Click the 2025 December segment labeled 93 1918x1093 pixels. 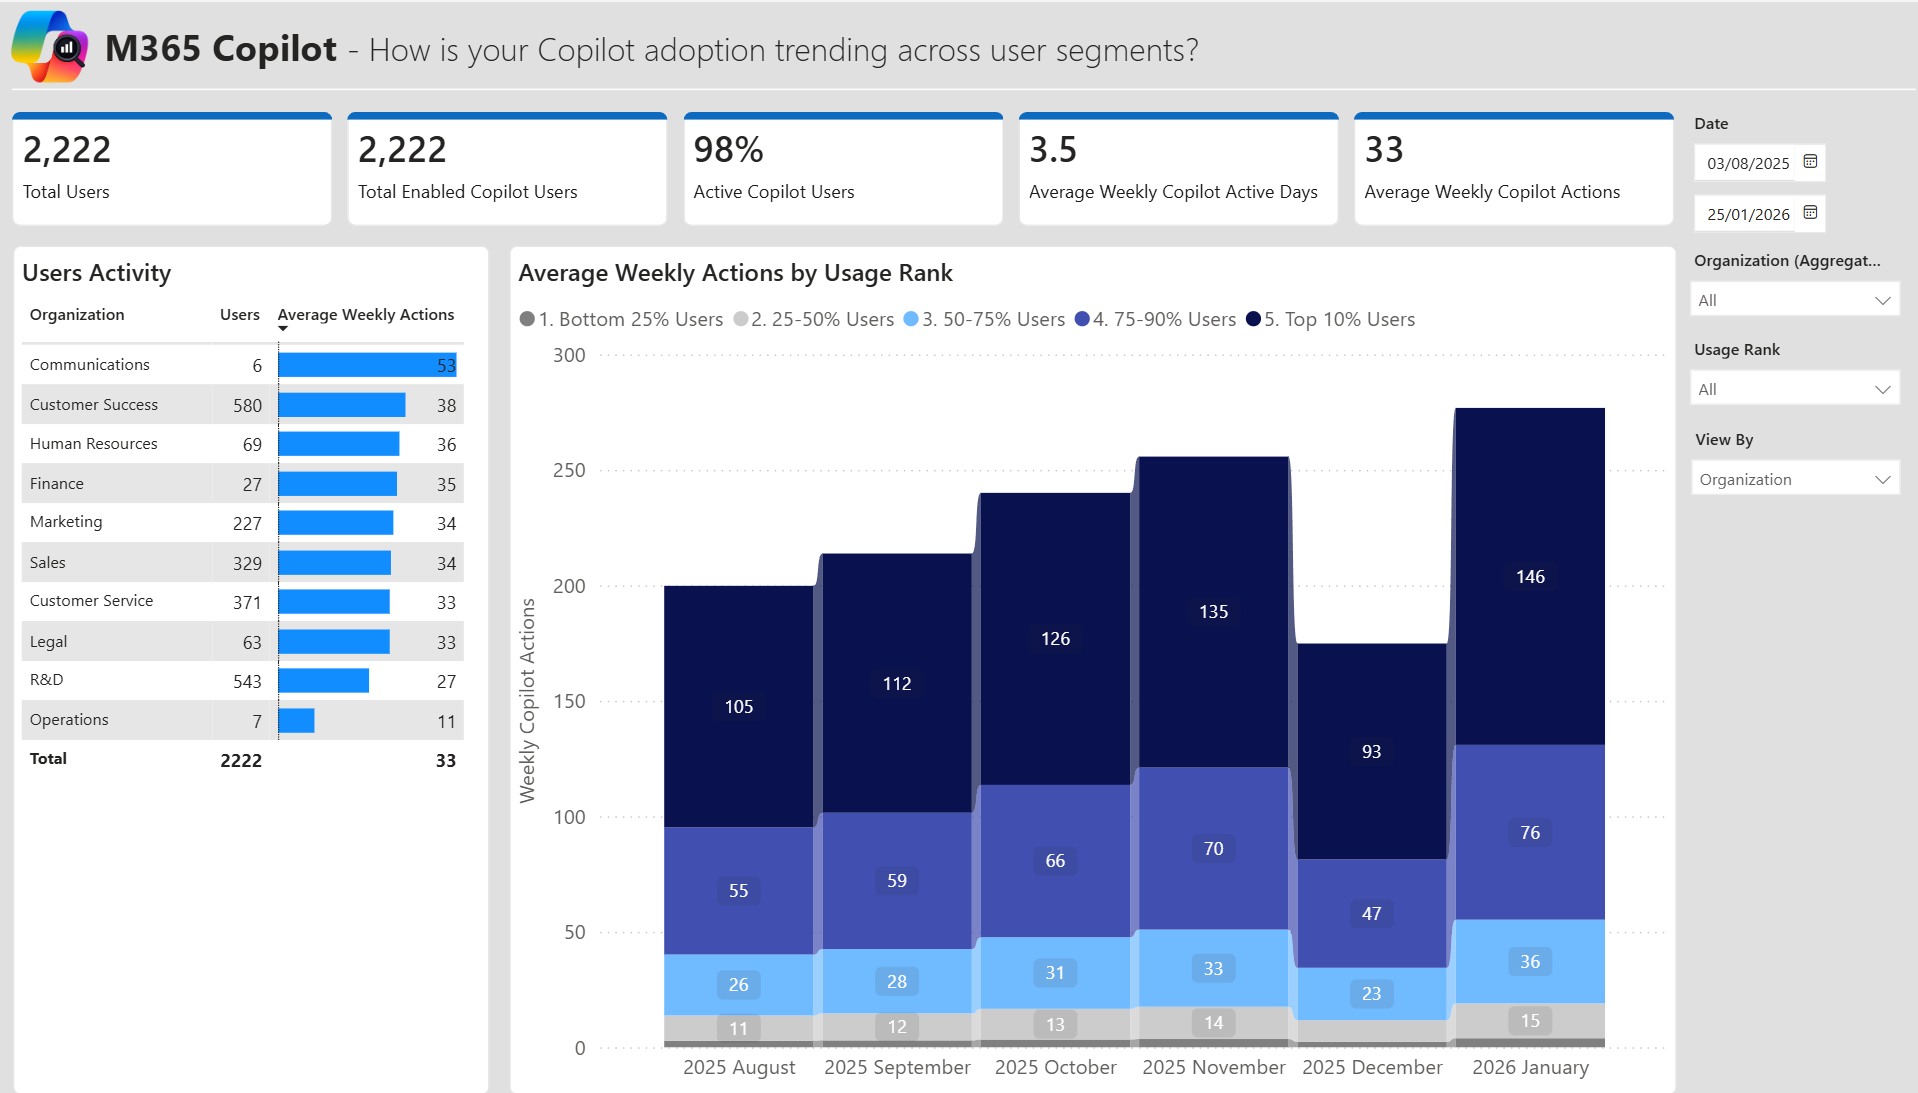tap(1371, 751)
